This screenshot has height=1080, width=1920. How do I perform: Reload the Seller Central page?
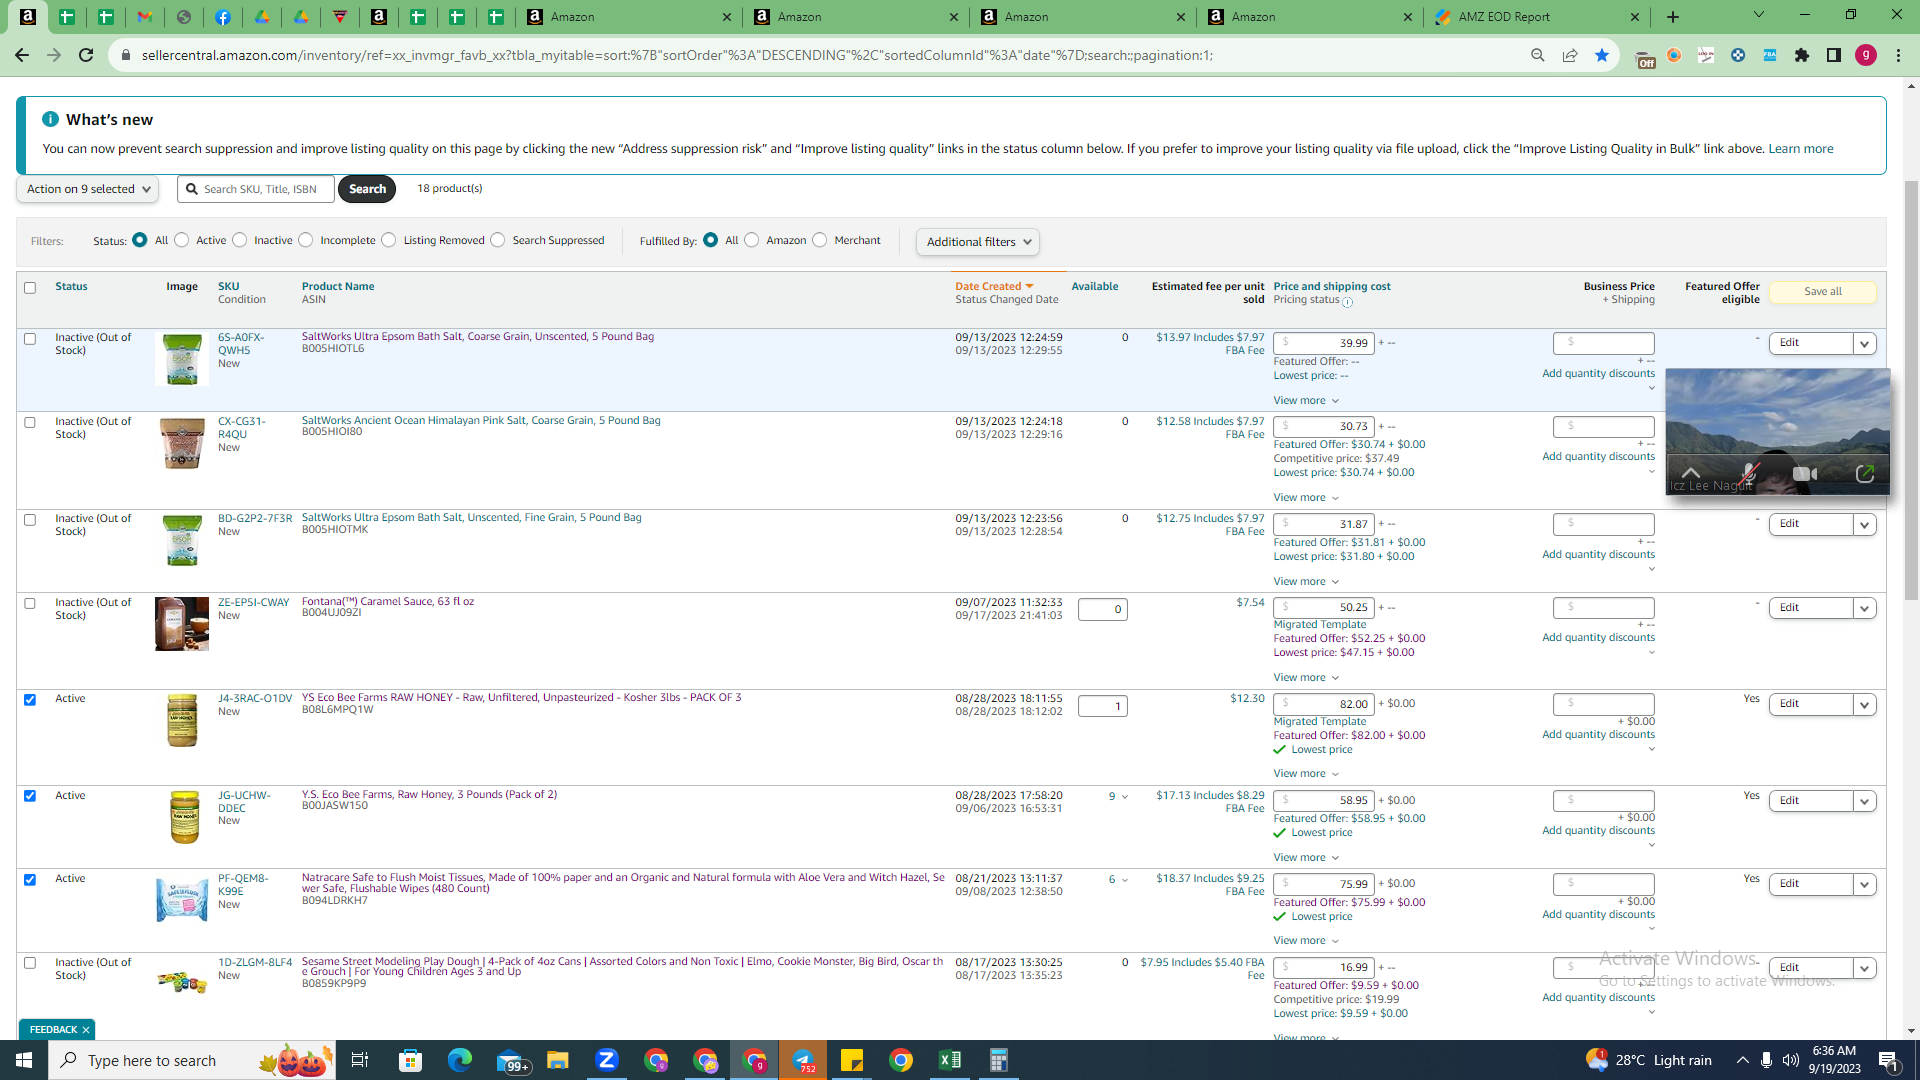coord(86,55)
